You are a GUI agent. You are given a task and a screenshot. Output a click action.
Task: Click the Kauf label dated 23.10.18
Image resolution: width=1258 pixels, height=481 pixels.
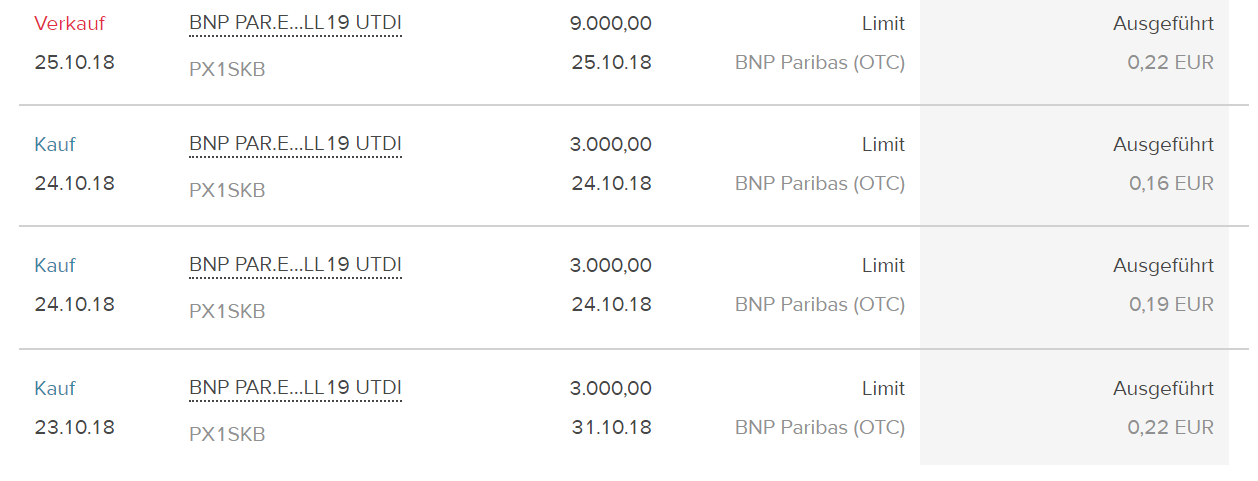click(55, 389)
